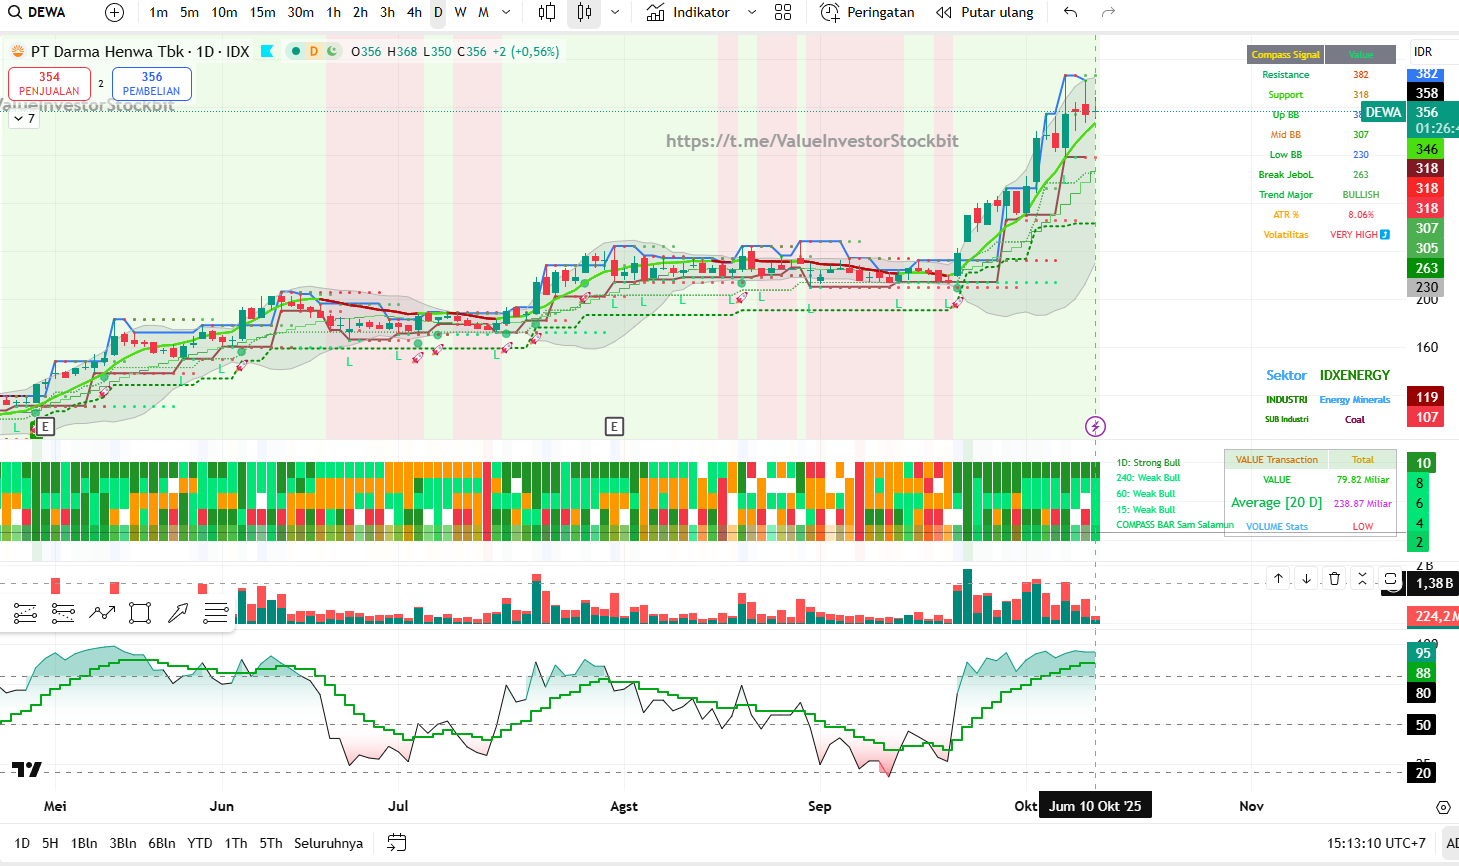The image size is (1459, 866).
Task: Switch to the 15m timeframe
Action: [263, 12]
